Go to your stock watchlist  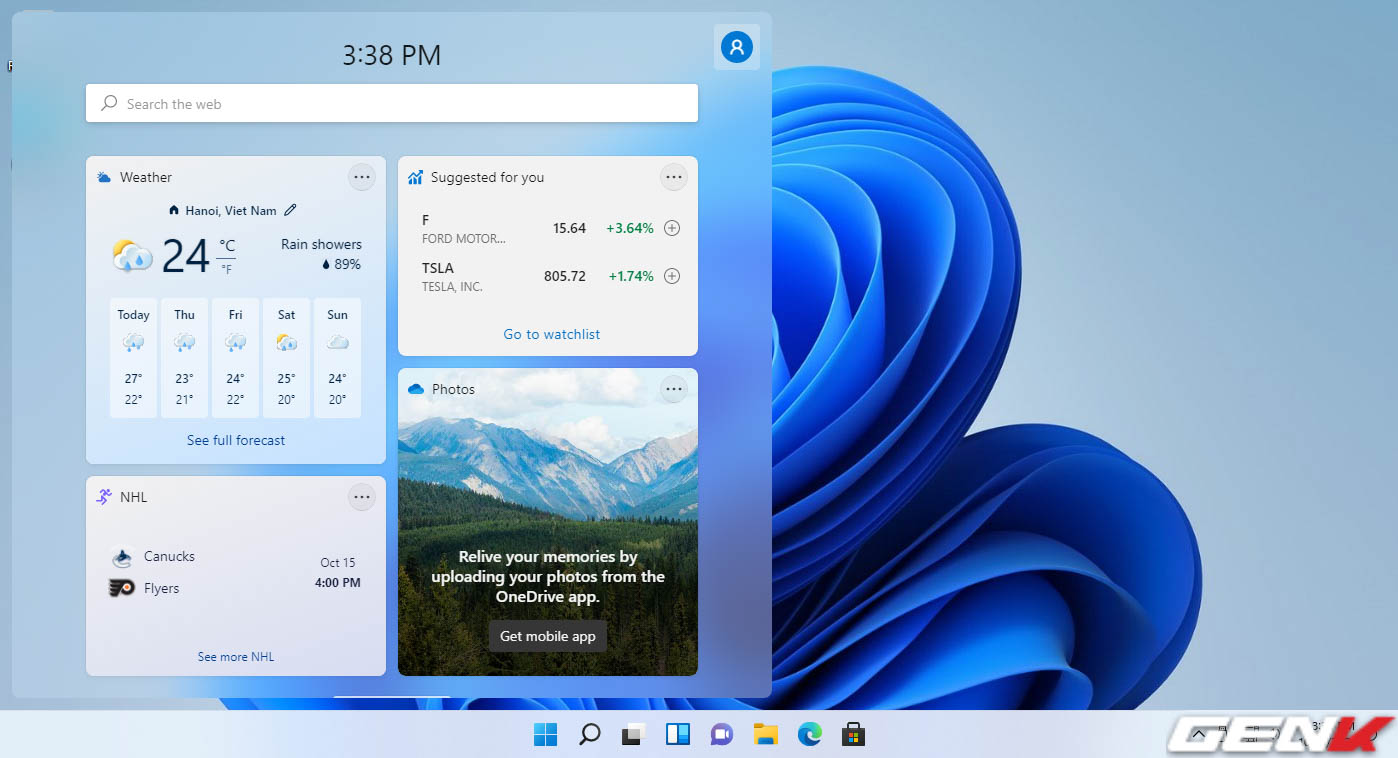click(551, 334)
